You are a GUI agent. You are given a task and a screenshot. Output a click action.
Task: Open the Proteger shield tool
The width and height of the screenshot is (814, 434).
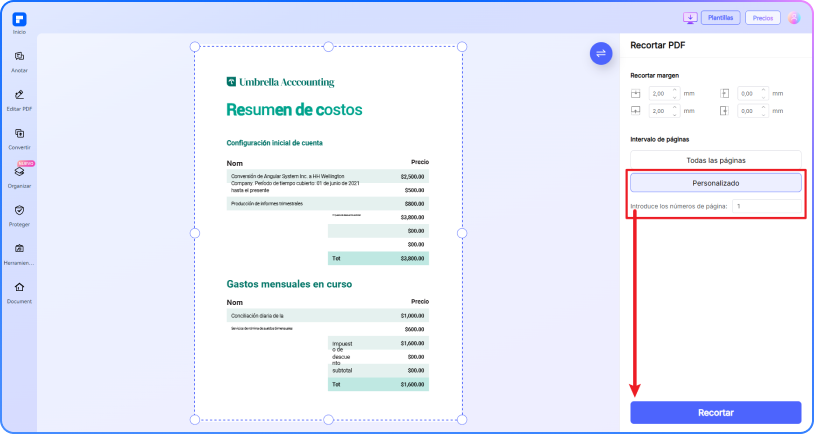click(19, 215)
